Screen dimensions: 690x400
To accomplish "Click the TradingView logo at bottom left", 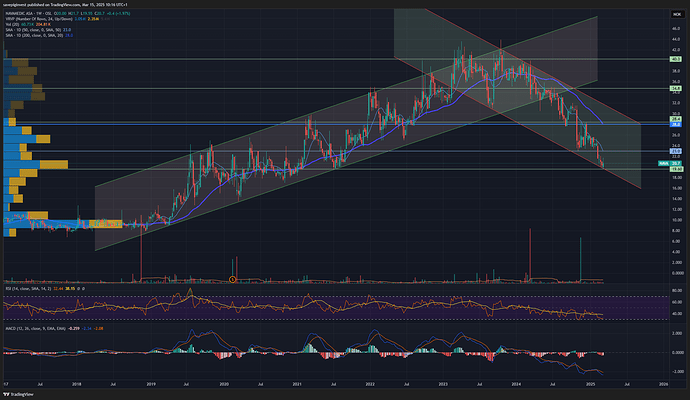I will point(18,394).
